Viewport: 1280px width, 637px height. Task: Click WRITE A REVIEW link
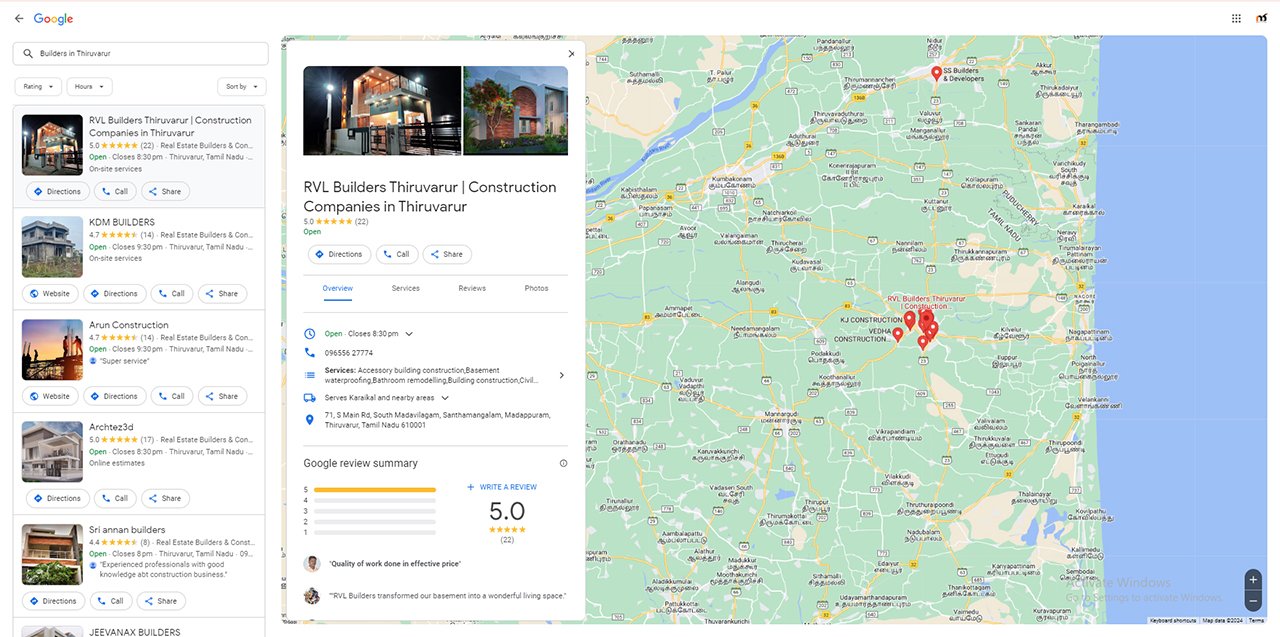[x=502, y=487]
